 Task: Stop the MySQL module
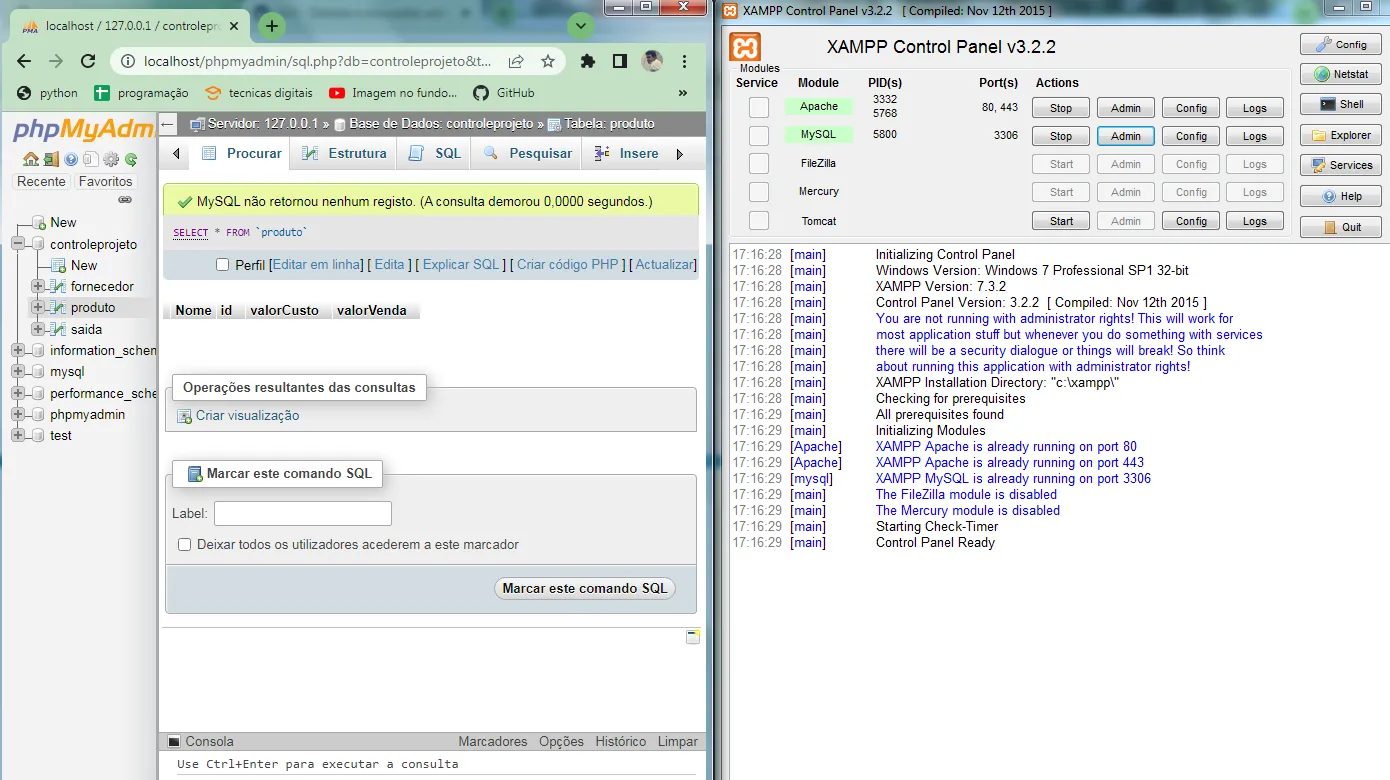[x=1061, y=136]
